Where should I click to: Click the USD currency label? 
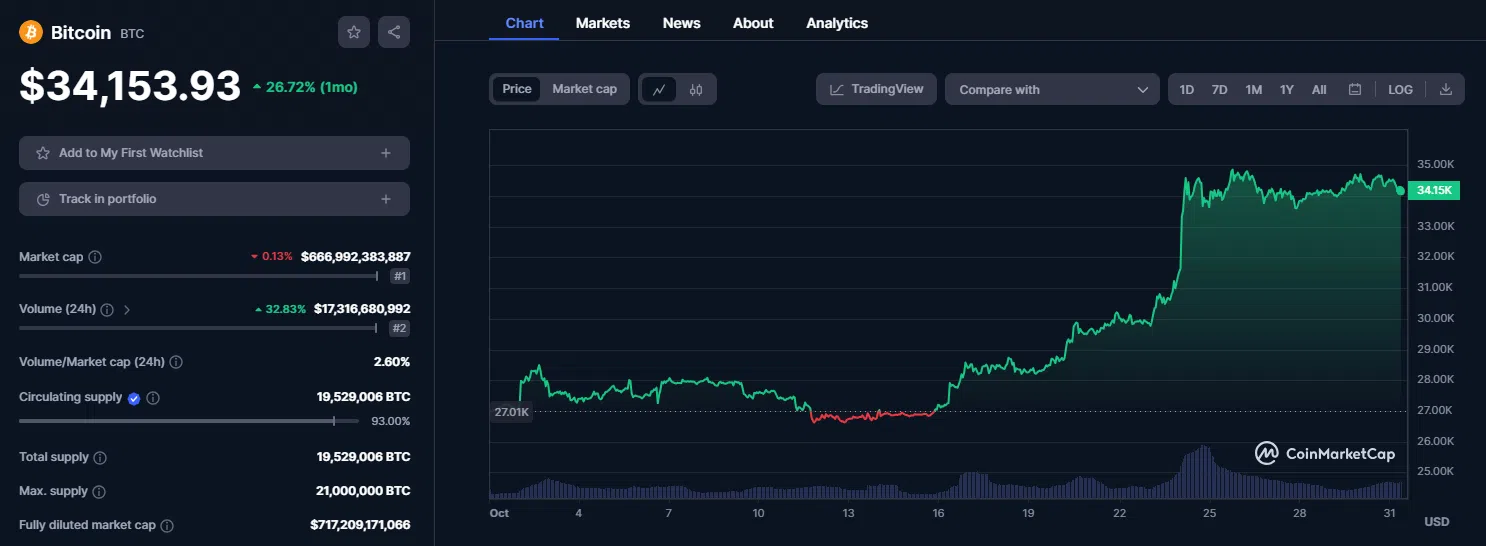(x=1436, y=522)
